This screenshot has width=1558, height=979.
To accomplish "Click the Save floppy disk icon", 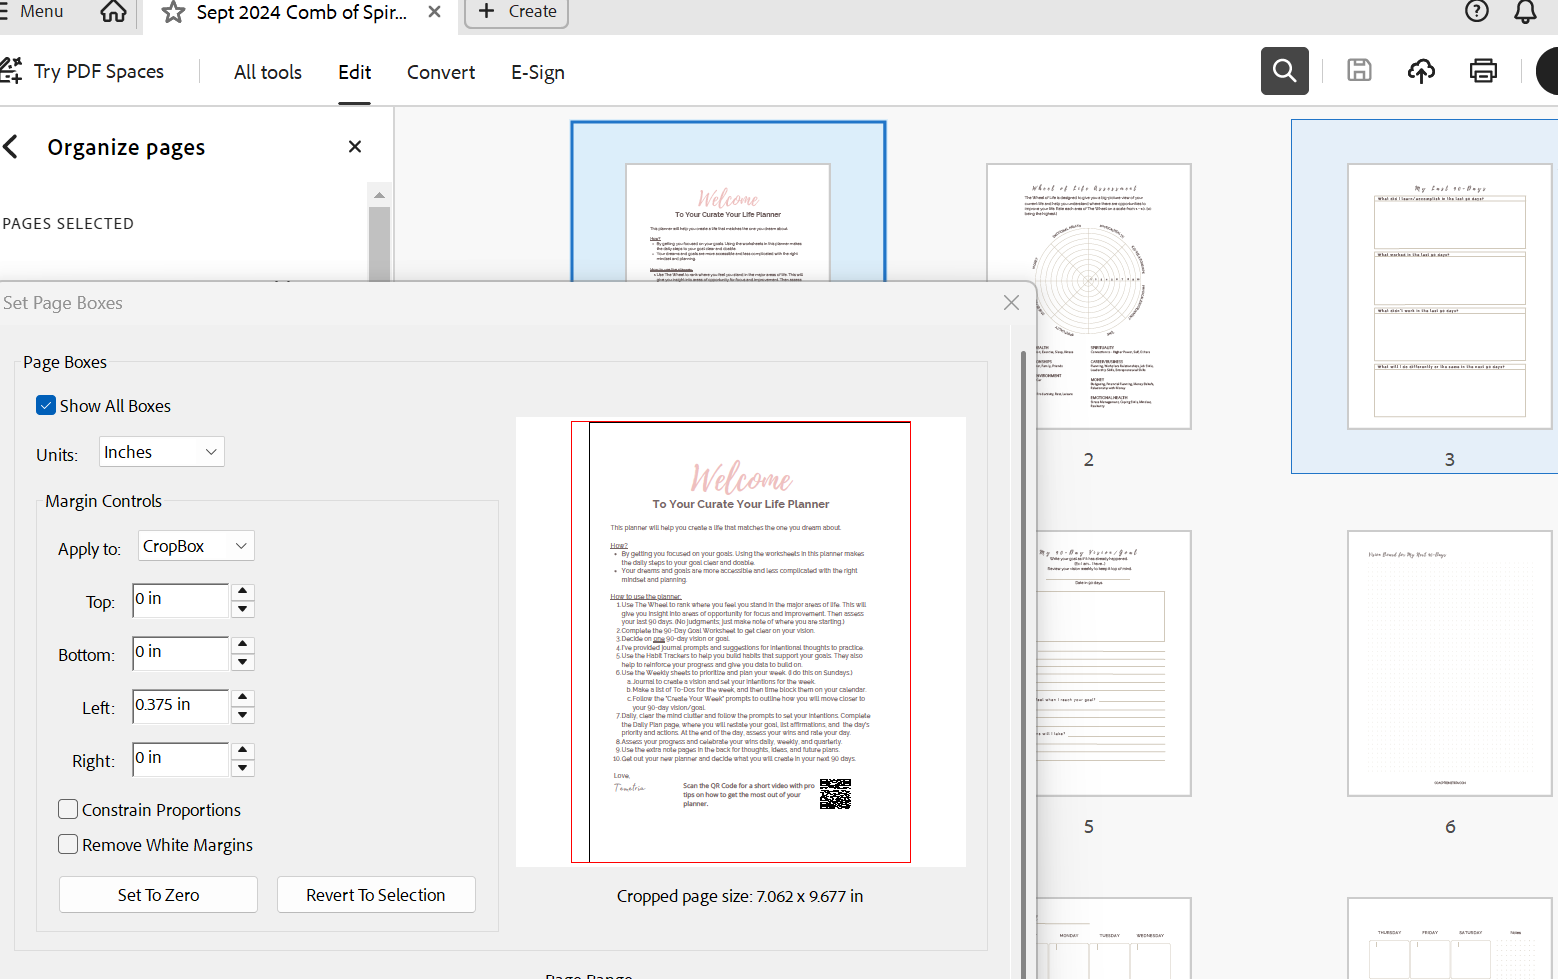I will pyautogui.click(x=1359, y=70).
